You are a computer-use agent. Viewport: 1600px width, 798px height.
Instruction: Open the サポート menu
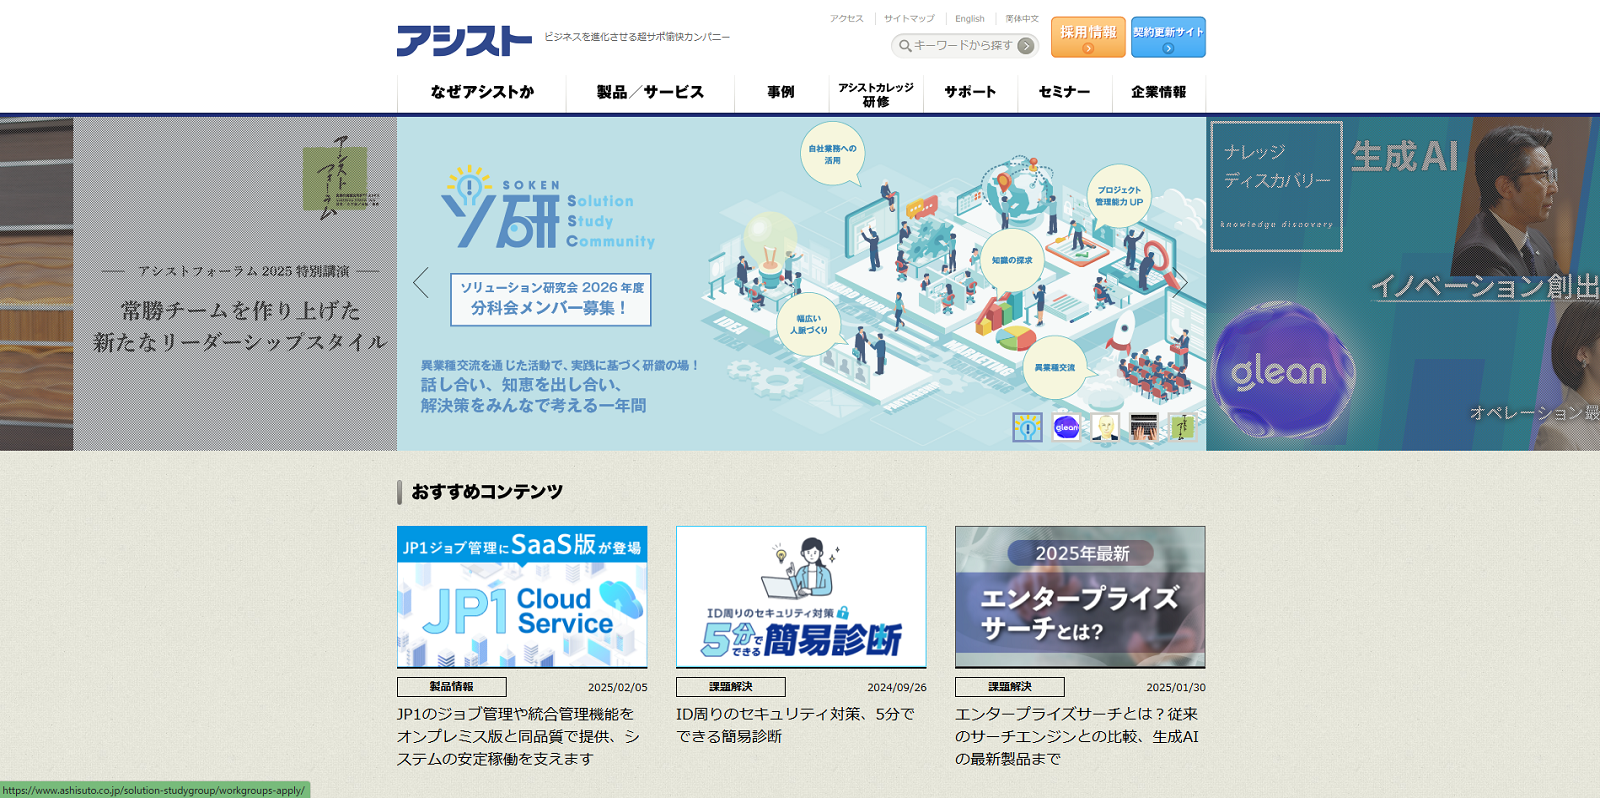click(970, 92)
